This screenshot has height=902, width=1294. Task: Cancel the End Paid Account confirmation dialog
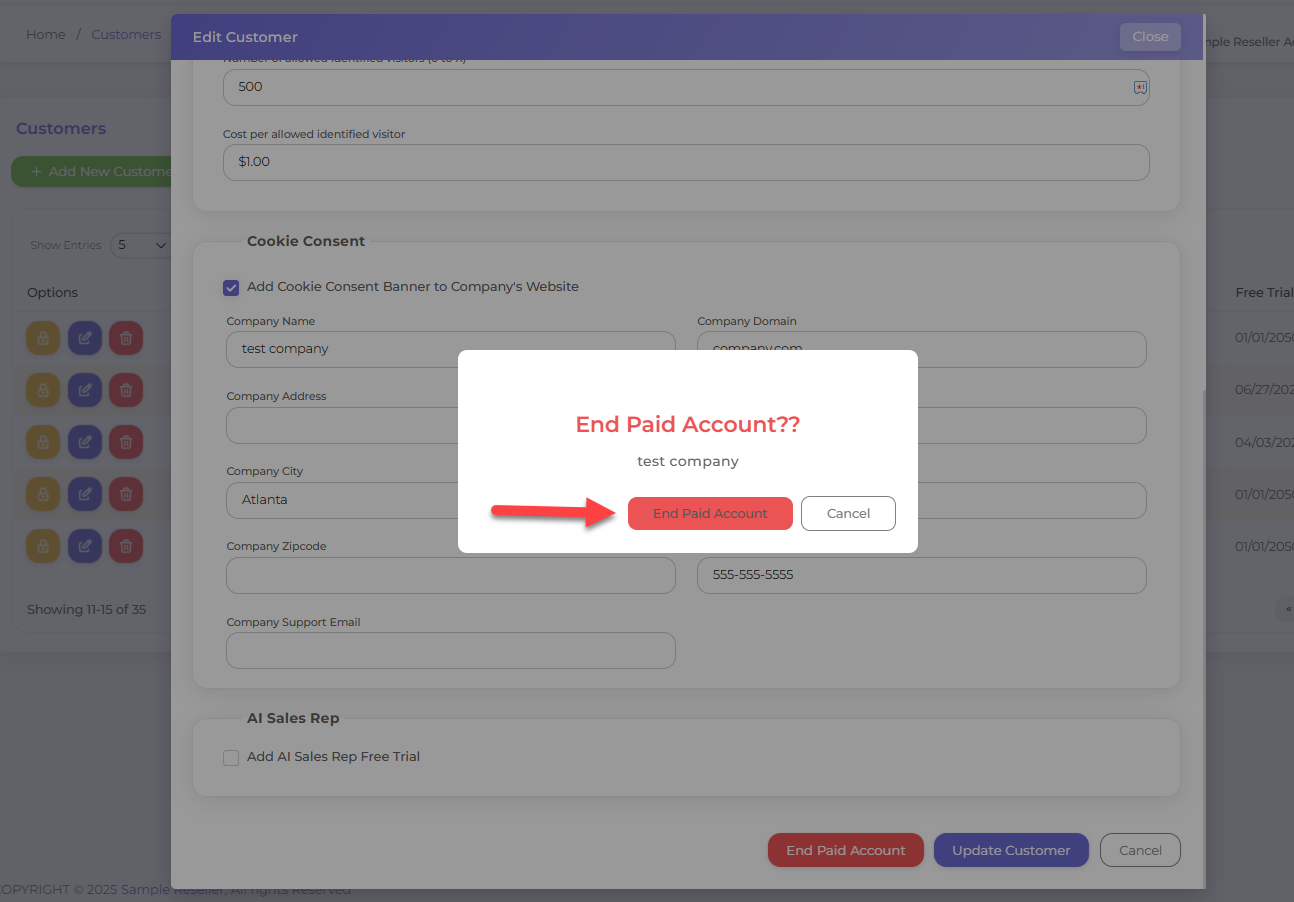[848, 513]
